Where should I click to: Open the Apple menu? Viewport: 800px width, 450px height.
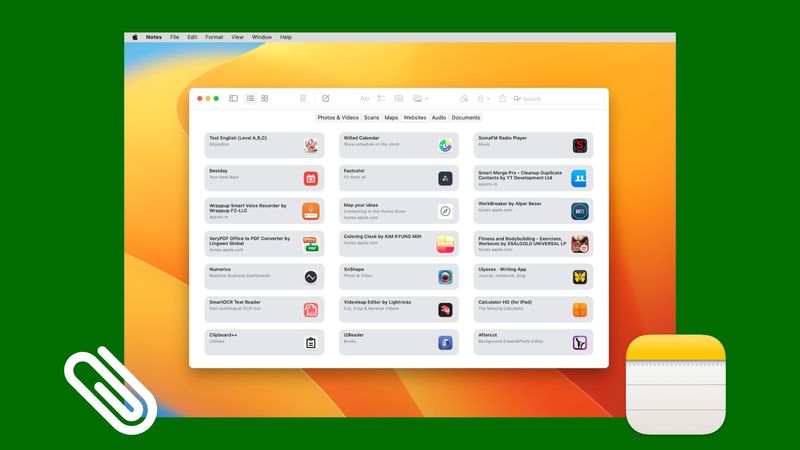135,37
